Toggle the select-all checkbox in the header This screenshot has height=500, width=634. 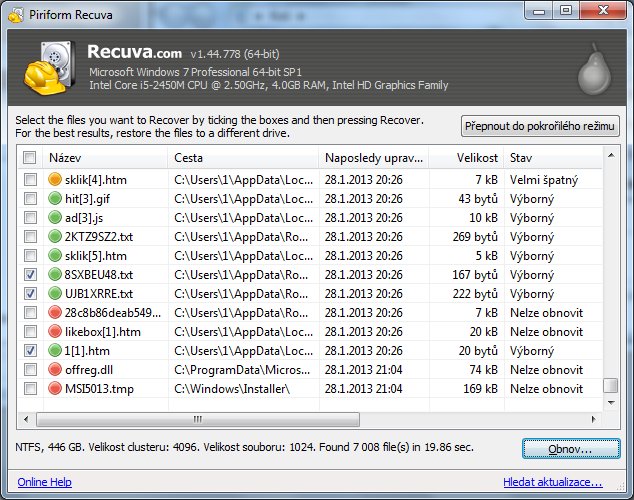tap(30, 157)
